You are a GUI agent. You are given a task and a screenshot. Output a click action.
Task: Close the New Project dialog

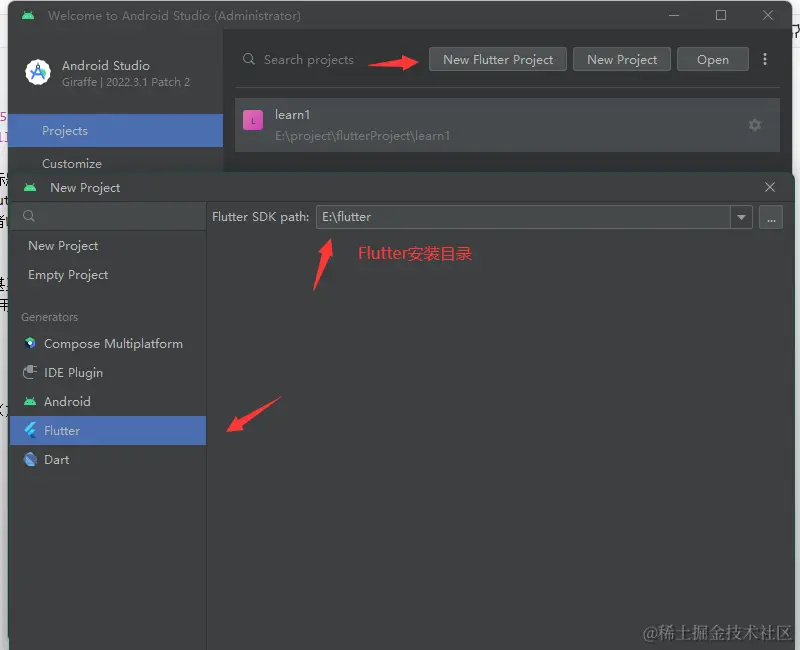pos(769,187)
